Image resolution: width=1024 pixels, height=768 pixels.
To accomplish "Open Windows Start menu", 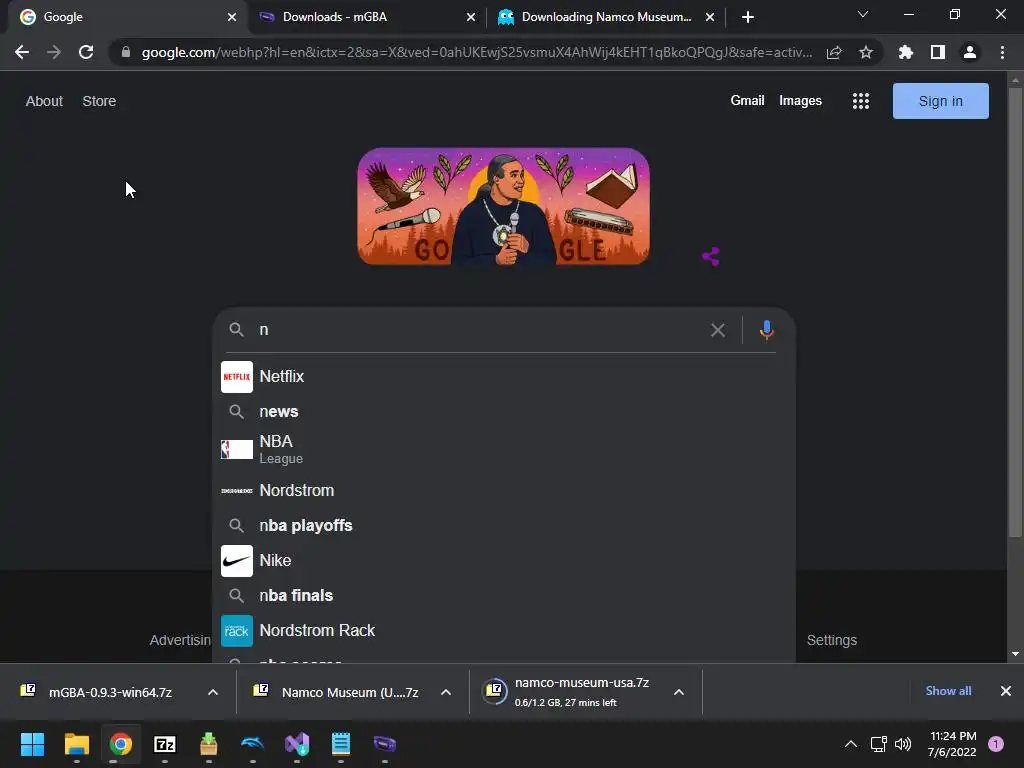I will pyautogui.click(x=32, y=744).
